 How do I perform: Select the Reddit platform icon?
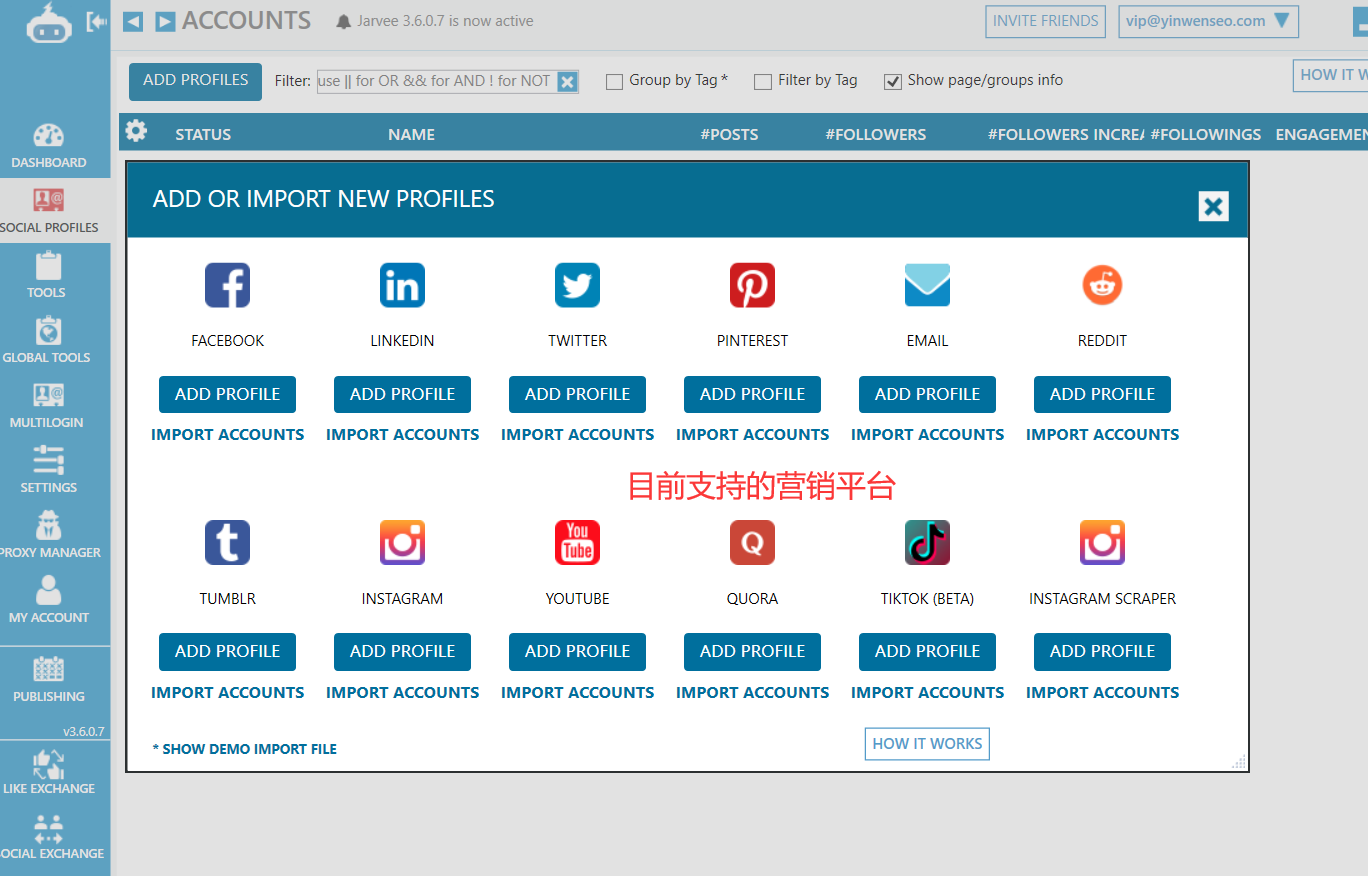click(1102, 285)
